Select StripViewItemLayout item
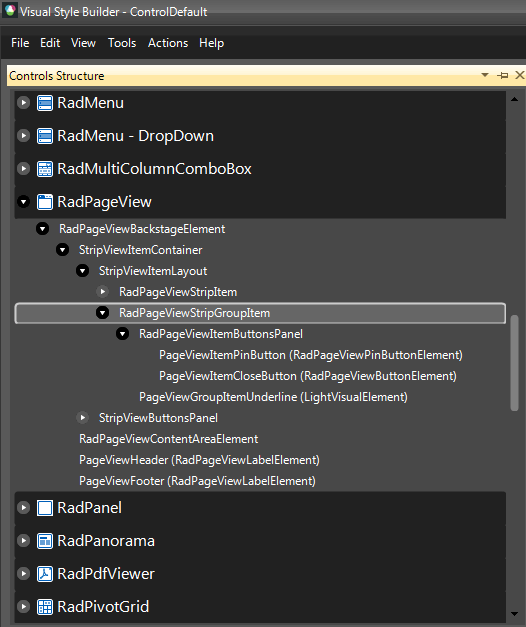Screen dimensions: 526x627 click(153, 271)
